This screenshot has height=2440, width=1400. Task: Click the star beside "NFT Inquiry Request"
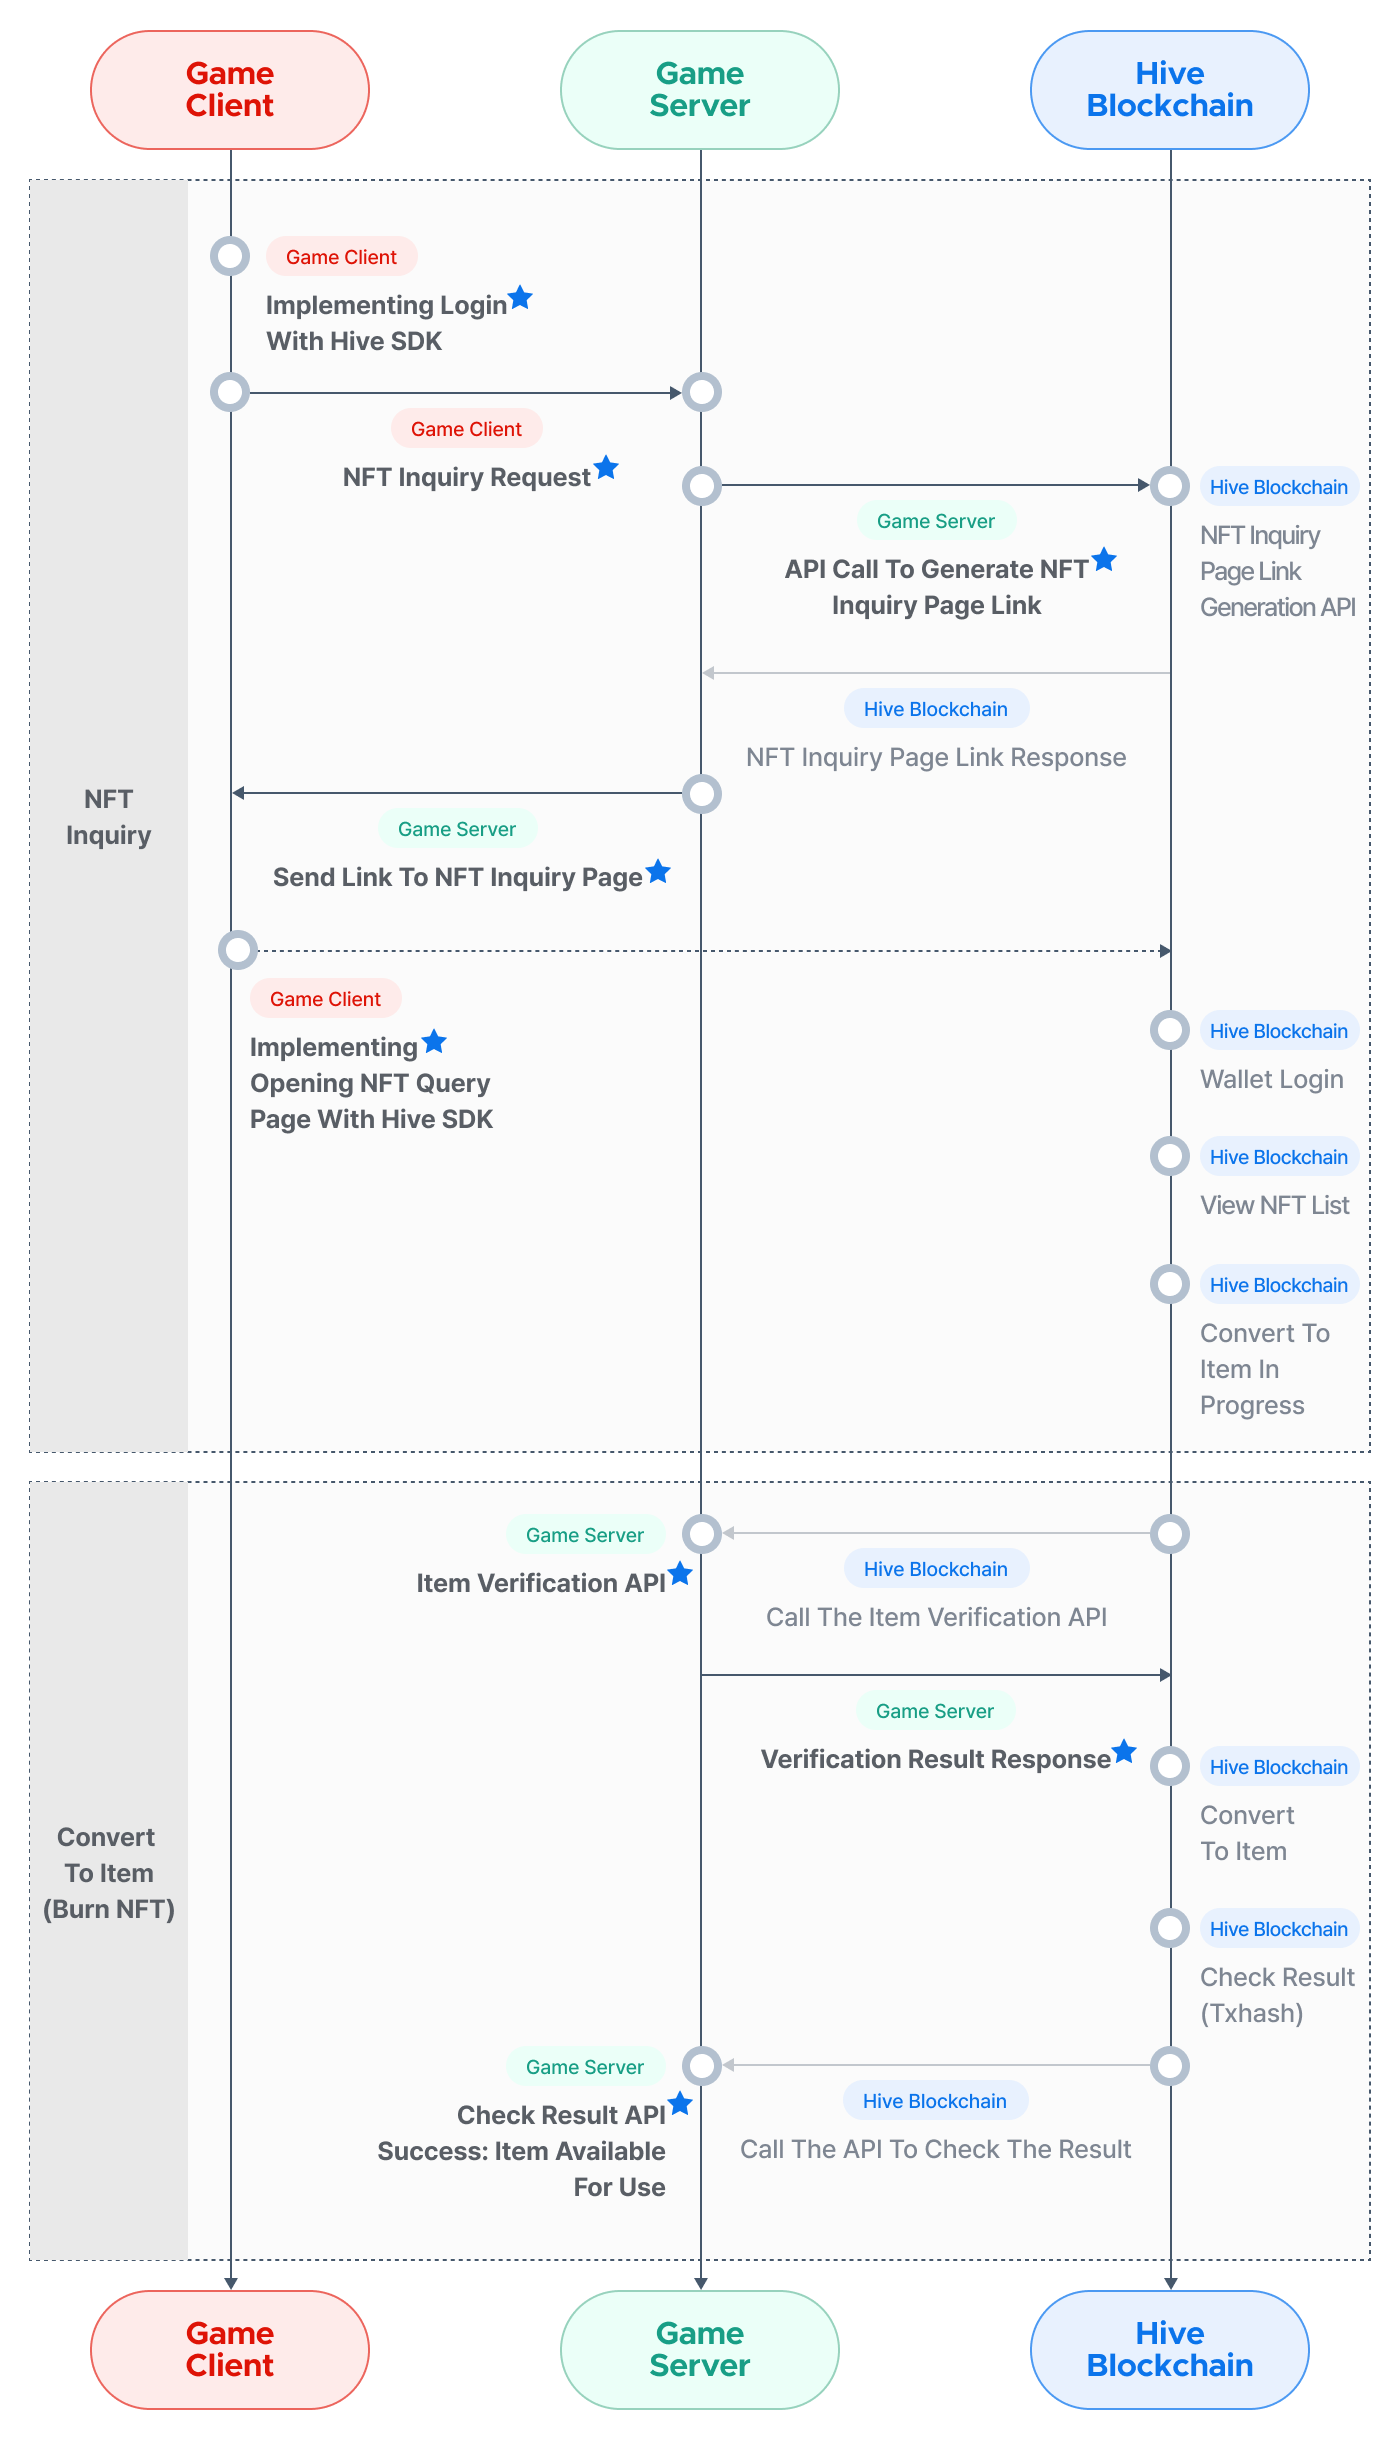point(606,467)
